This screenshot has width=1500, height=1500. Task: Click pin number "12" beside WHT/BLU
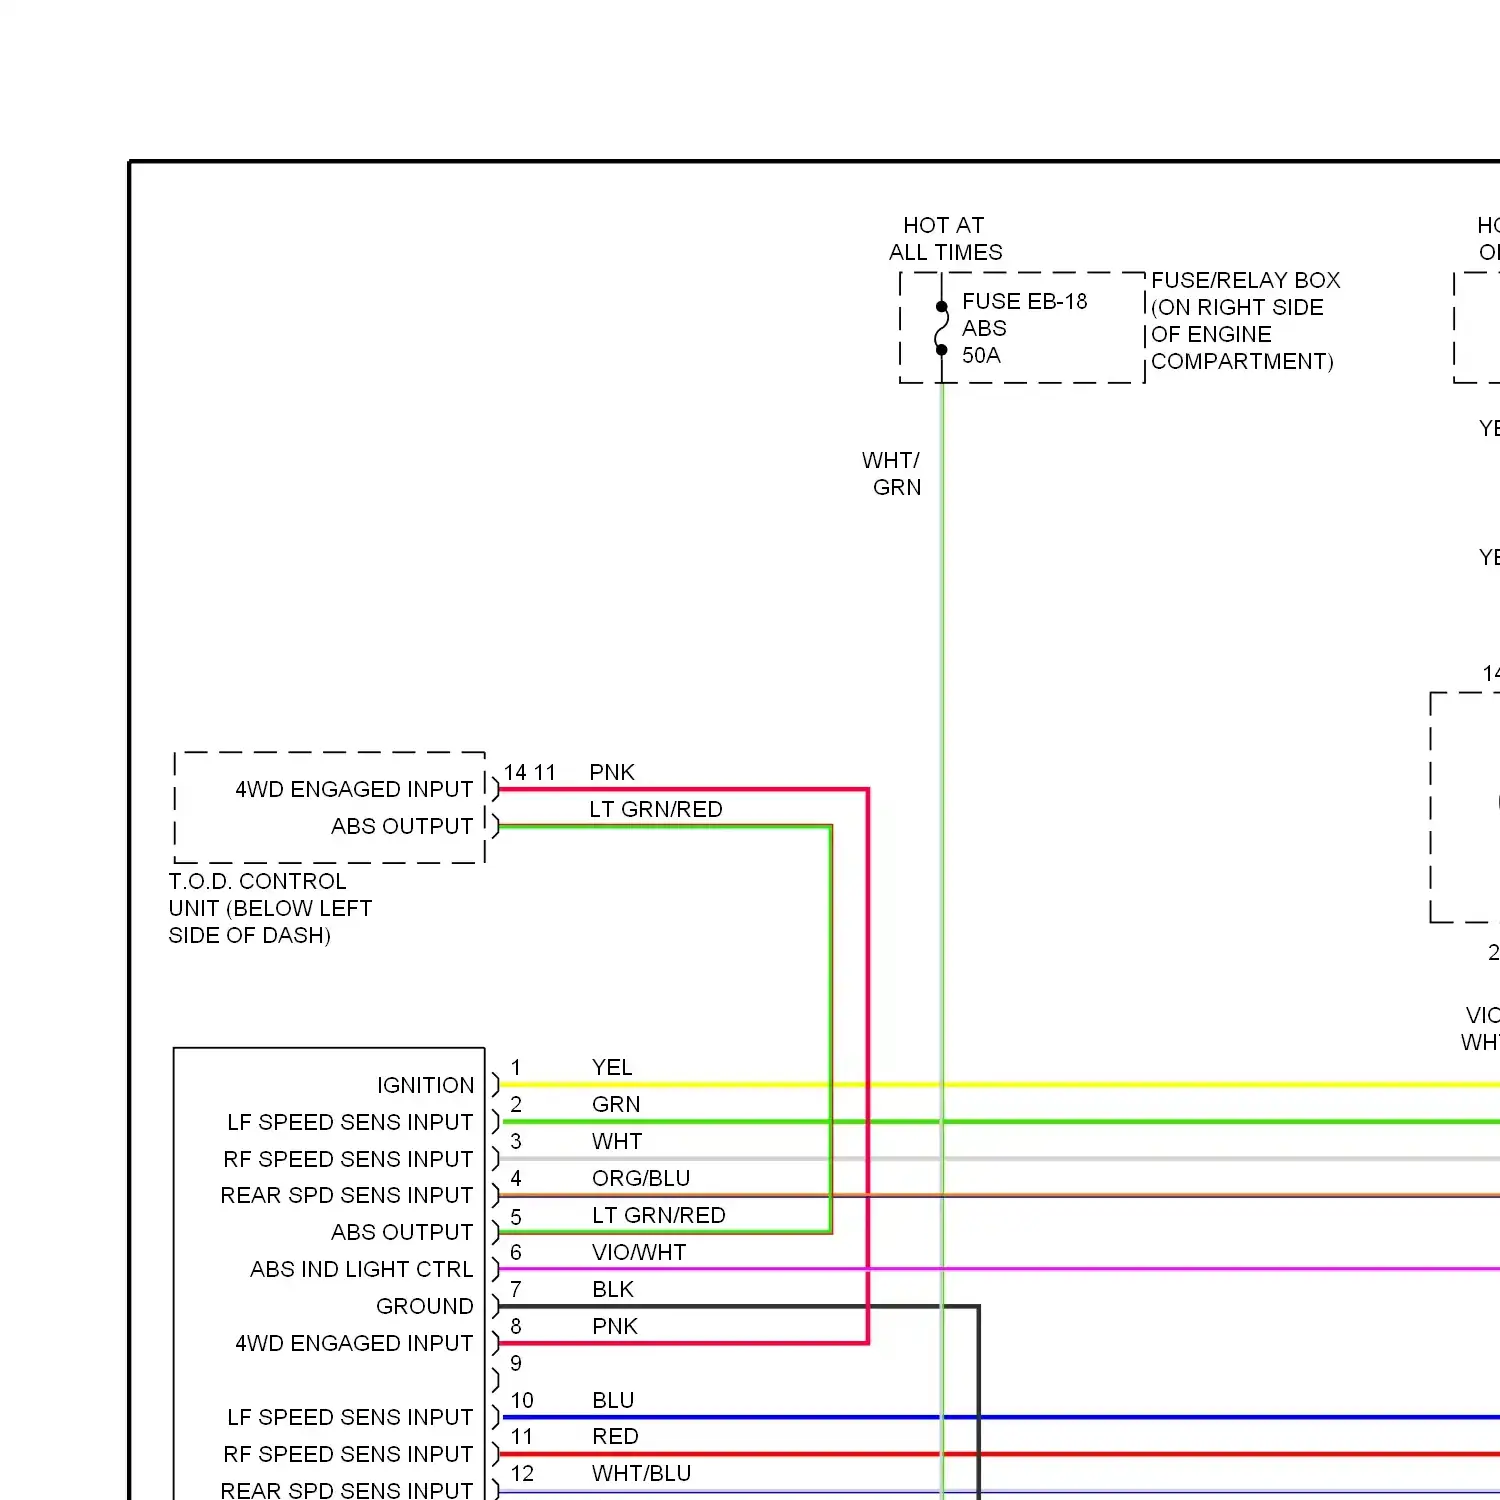point(522,1473)
